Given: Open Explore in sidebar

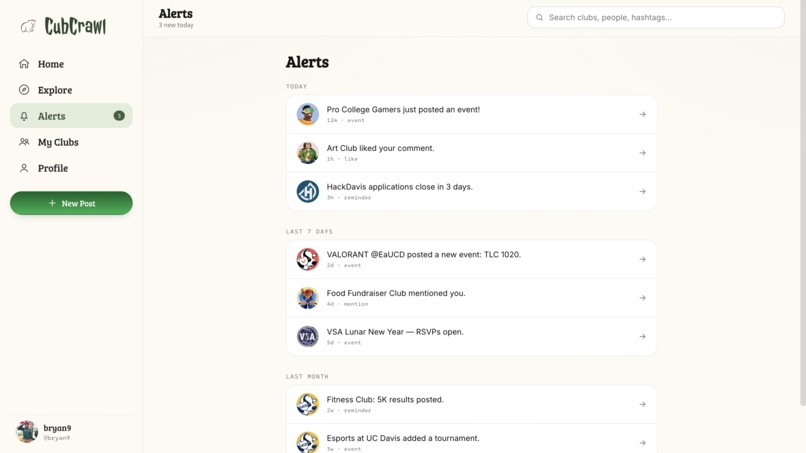Looking at the screenshot, I should pyautogui.click(x=71, y=90).
